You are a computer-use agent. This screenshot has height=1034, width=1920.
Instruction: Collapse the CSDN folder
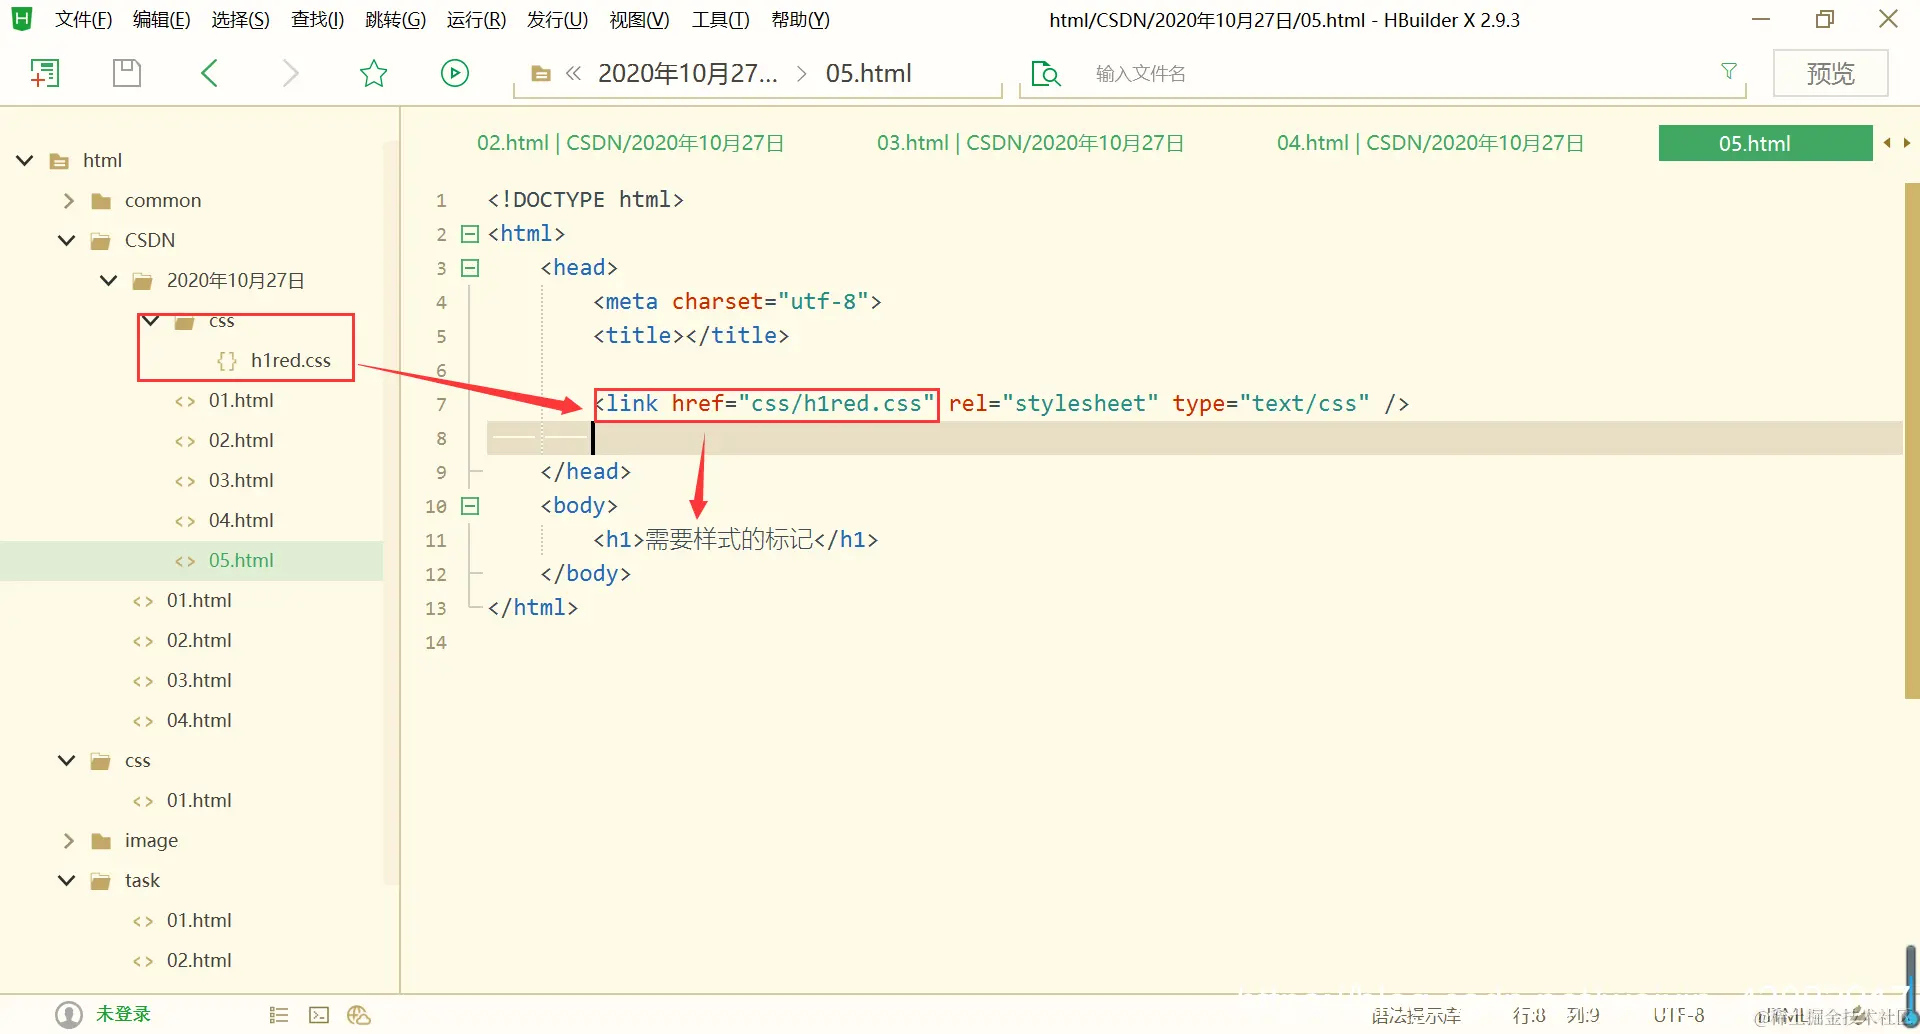[67, 240]
